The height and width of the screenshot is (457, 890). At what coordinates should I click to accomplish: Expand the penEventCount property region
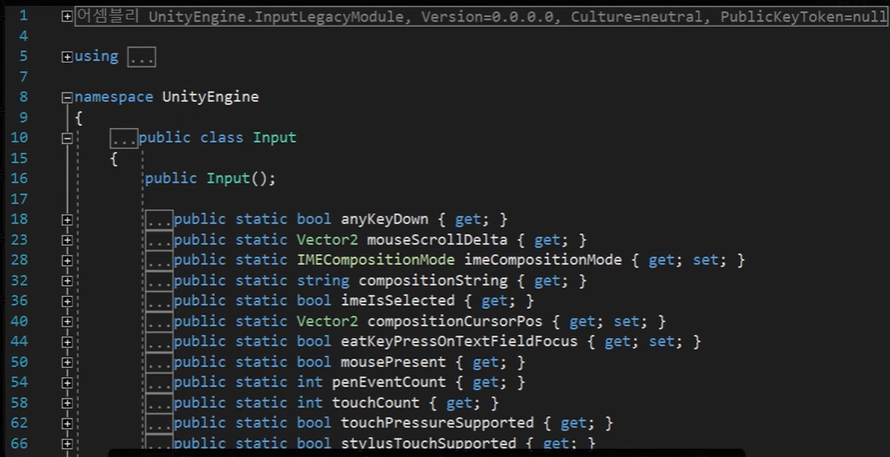(x=67, y=383)
